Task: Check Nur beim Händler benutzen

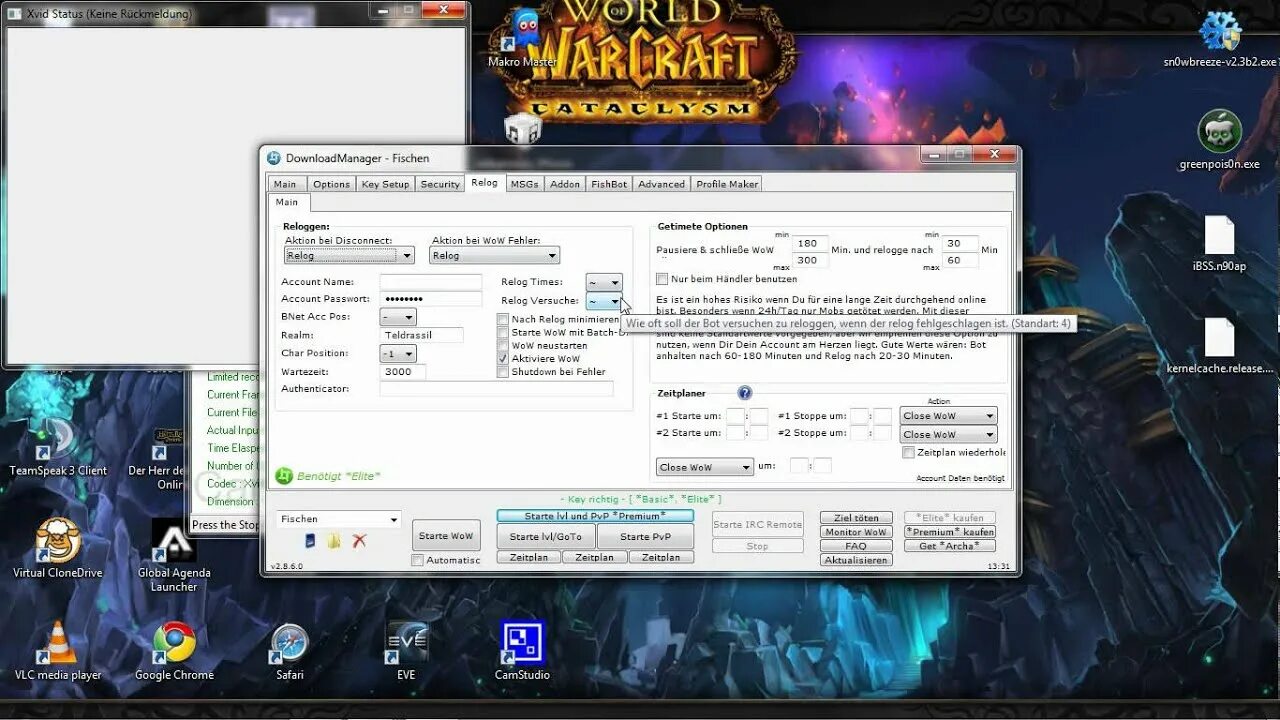Action: (x=662, y=279)
